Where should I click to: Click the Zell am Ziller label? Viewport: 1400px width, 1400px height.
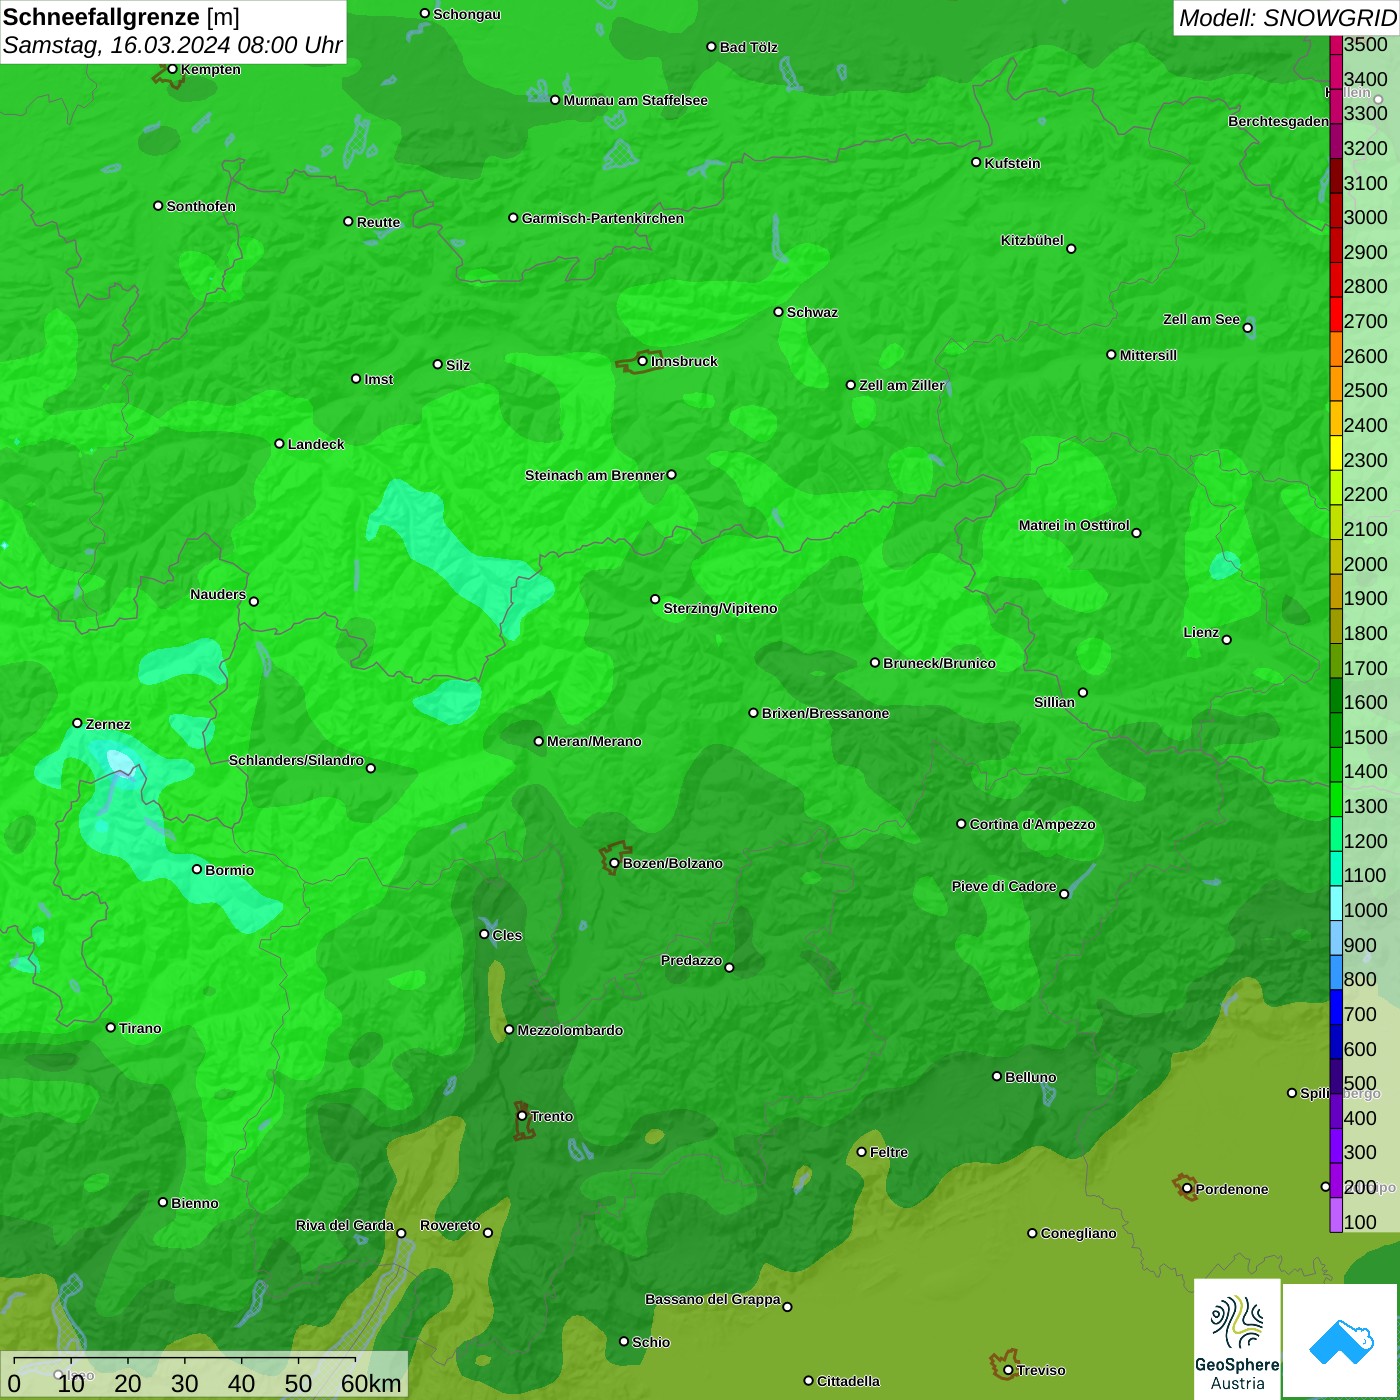click(901, 385)
